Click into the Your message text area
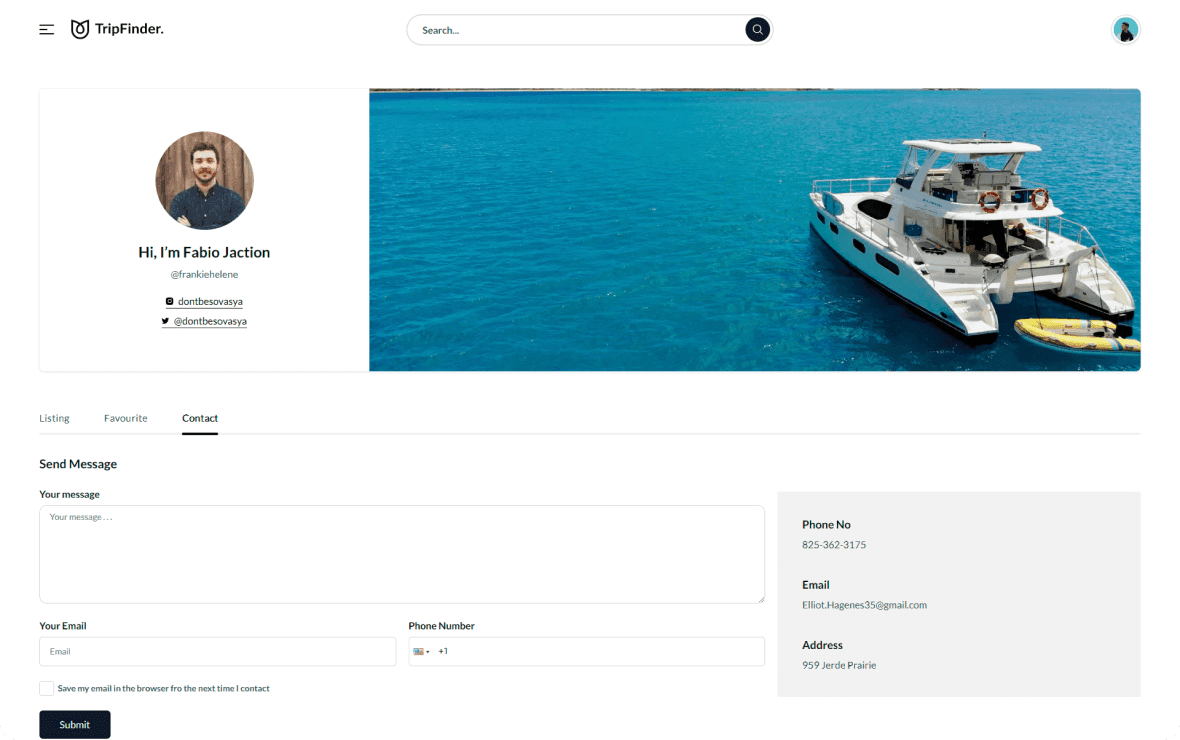 pos(402,554)
